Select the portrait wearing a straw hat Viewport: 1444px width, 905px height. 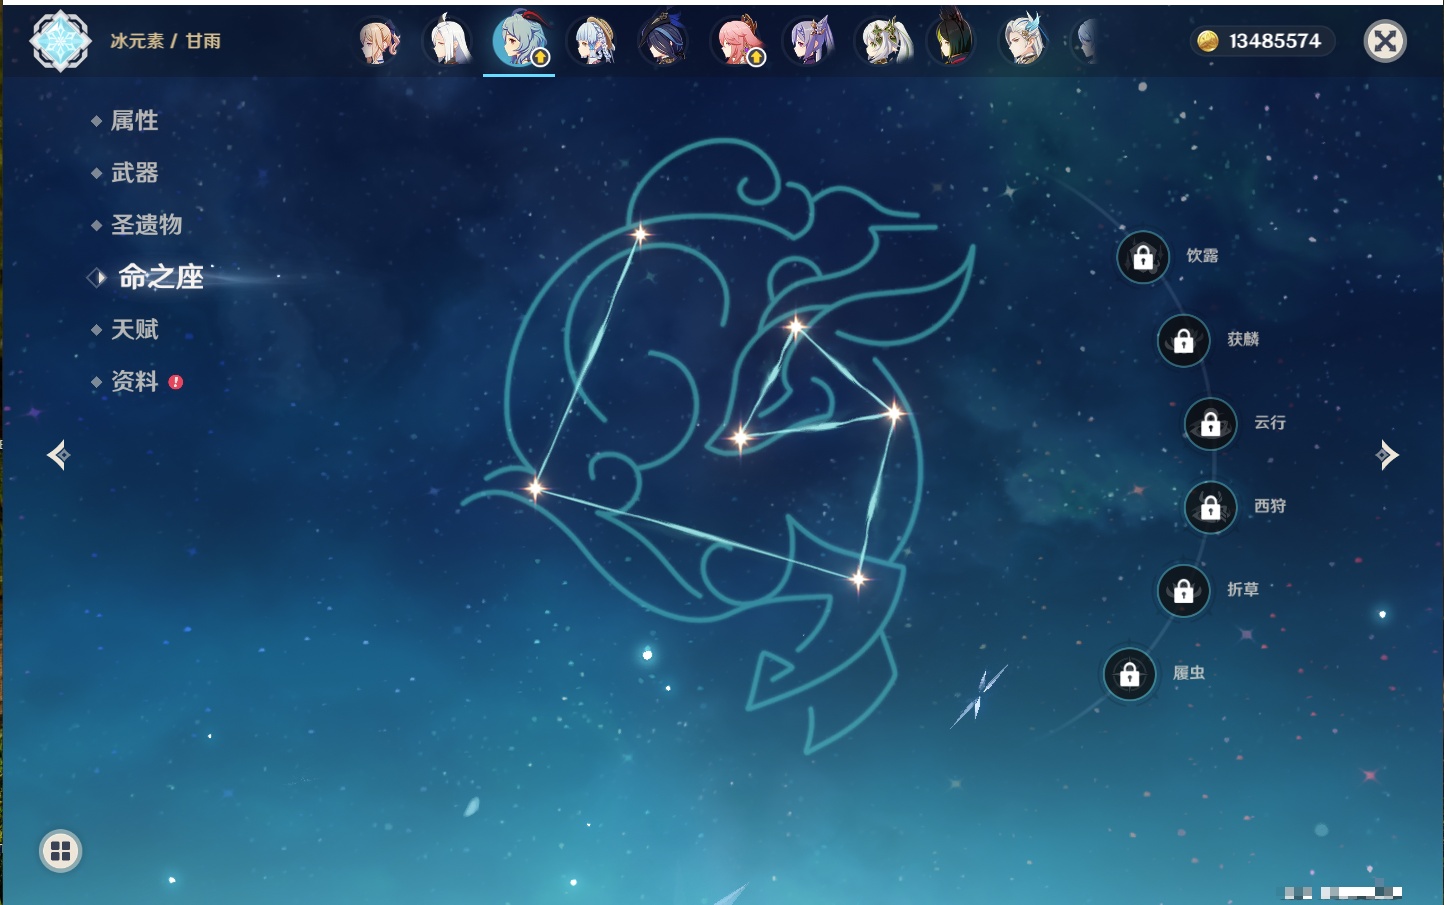point(593,41)
